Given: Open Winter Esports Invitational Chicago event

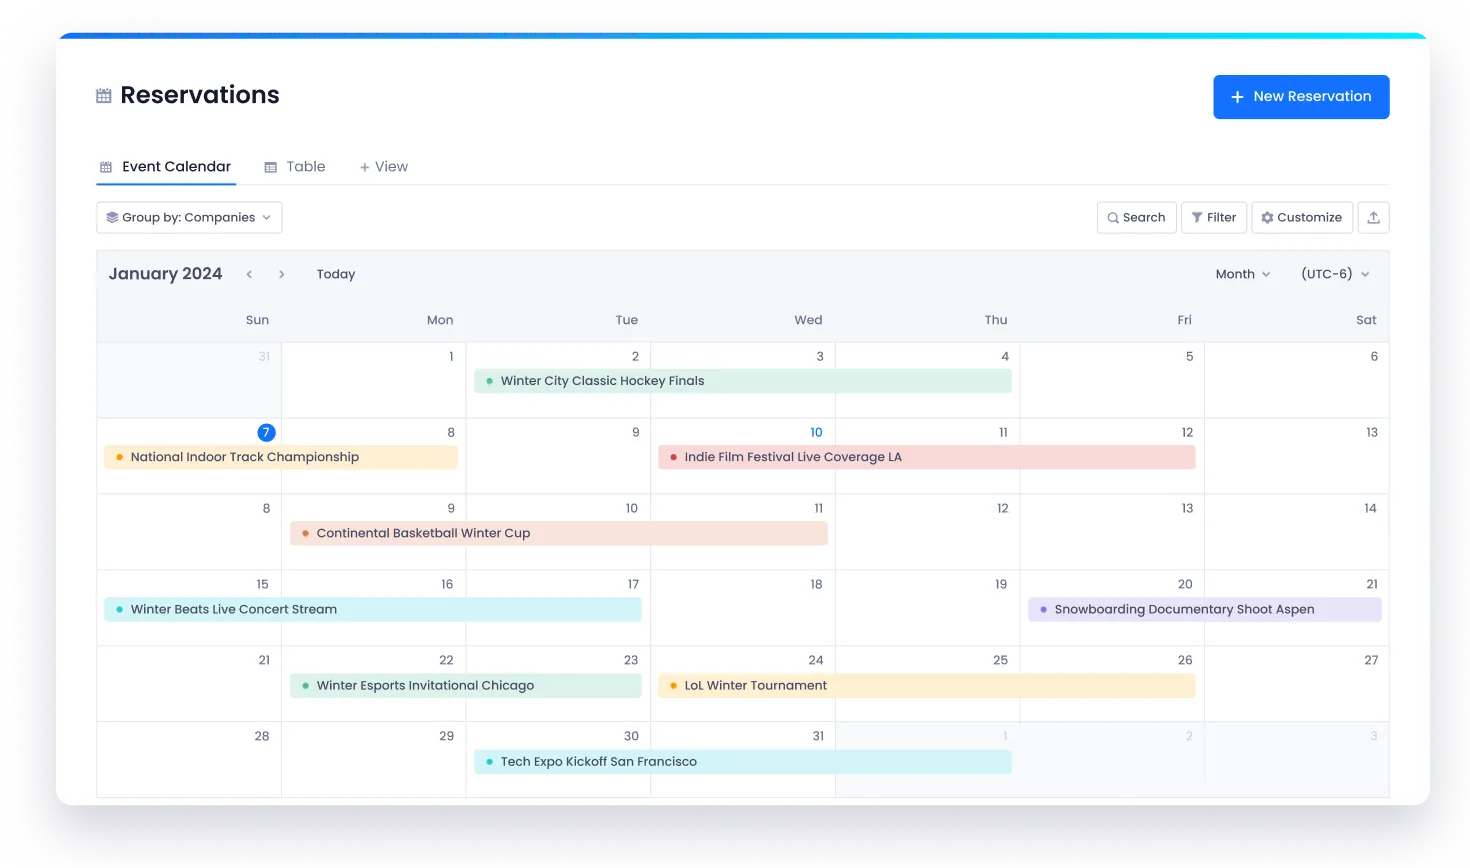Looking at the screenshot, I should point(466,685).
